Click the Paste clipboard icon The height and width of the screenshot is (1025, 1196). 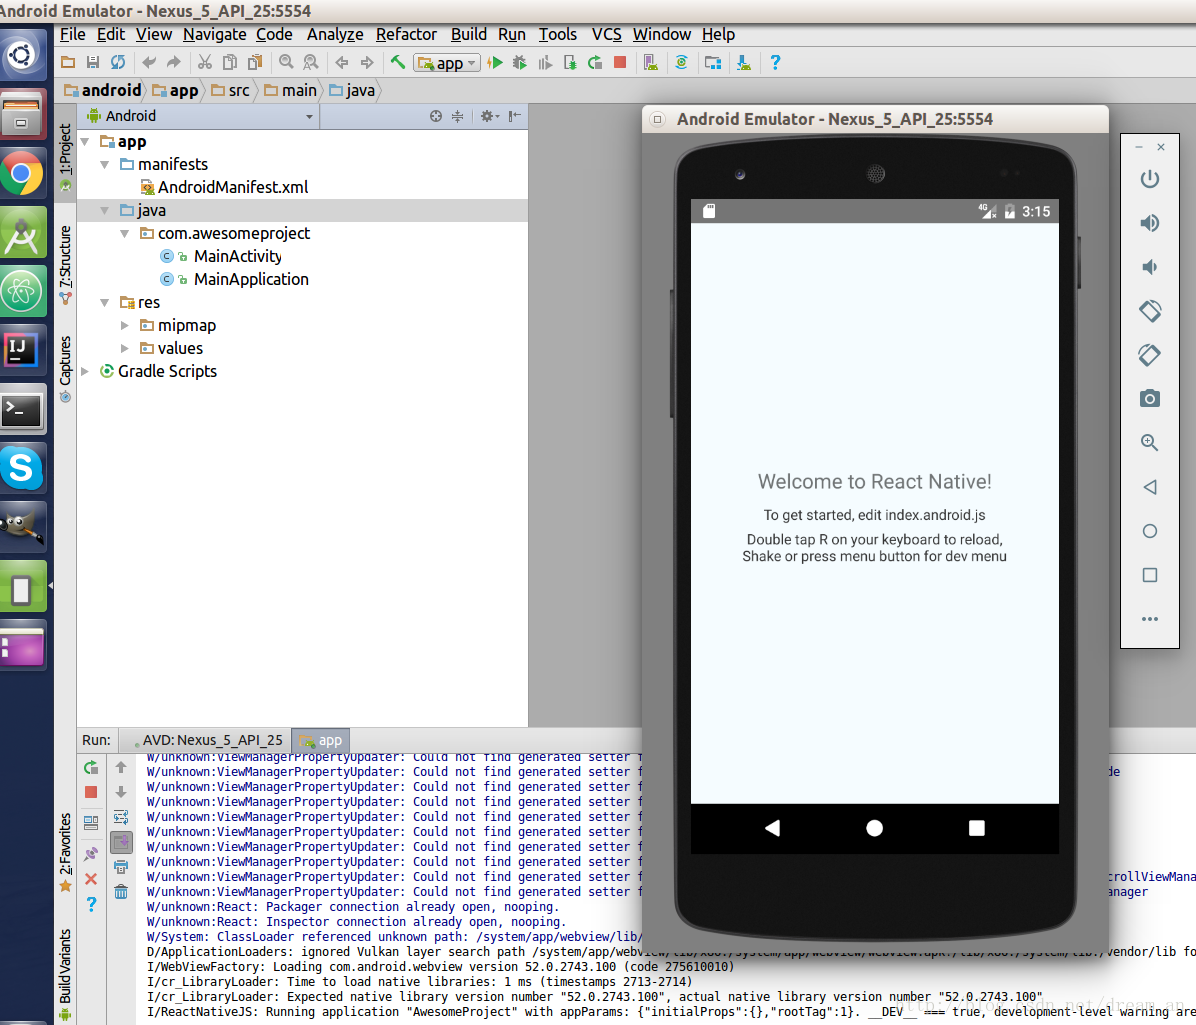click(255, 63)
